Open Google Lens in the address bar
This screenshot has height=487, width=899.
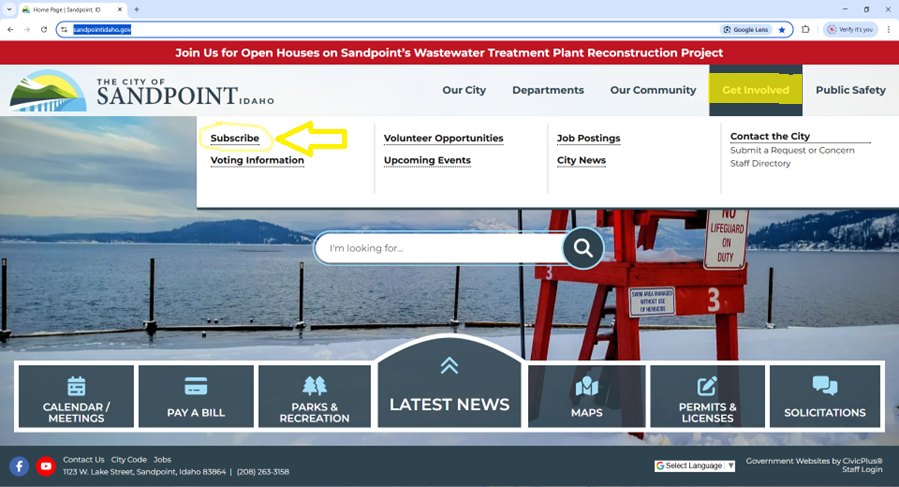pos(746,29)
